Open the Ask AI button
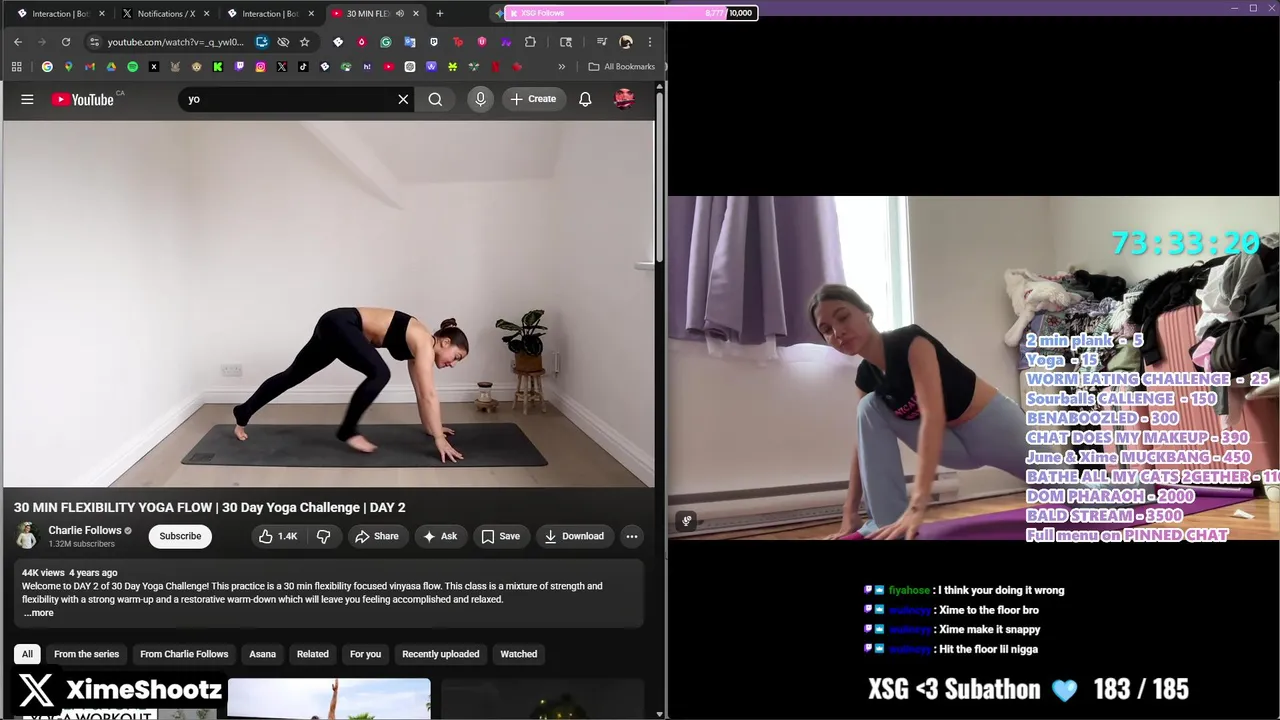 440,536
